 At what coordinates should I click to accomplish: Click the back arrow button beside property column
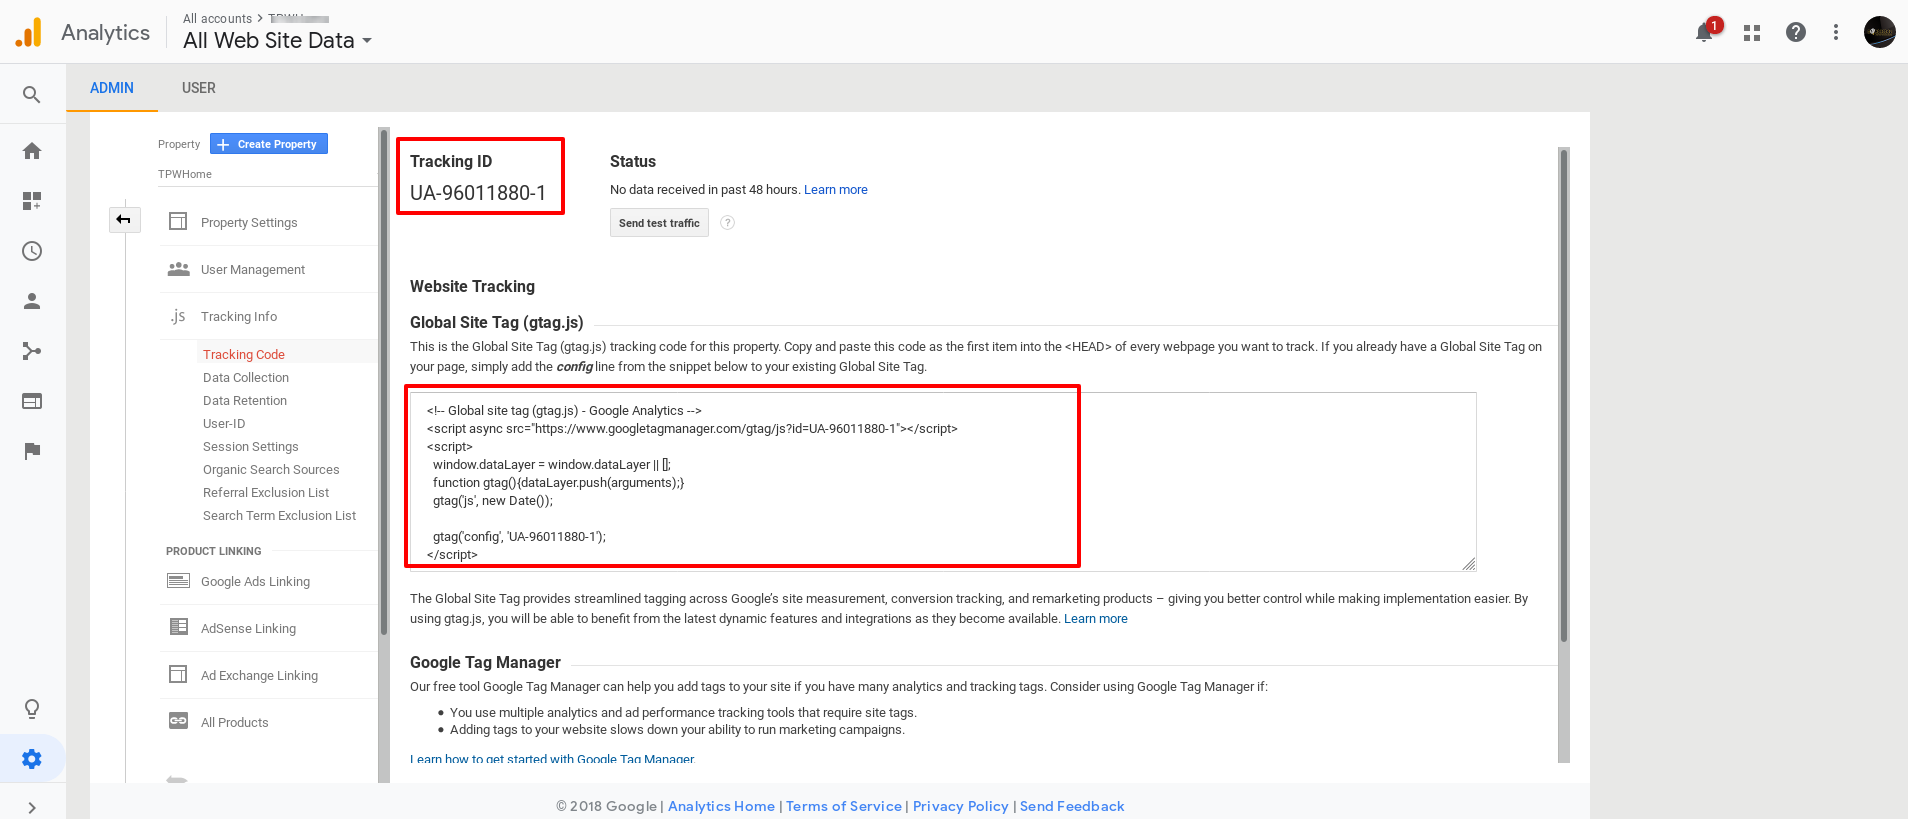point(124,219)
